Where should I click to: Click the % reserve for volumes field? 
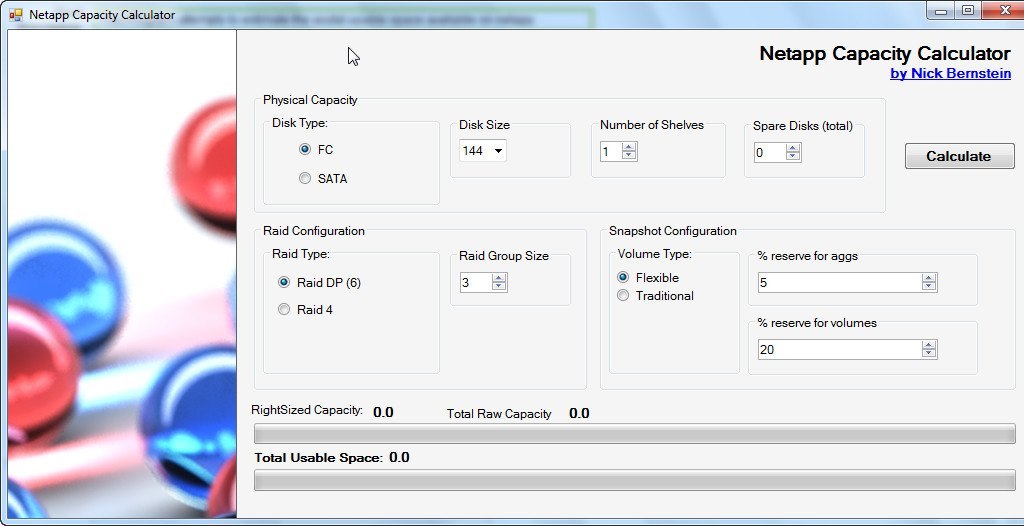(840, 350)
